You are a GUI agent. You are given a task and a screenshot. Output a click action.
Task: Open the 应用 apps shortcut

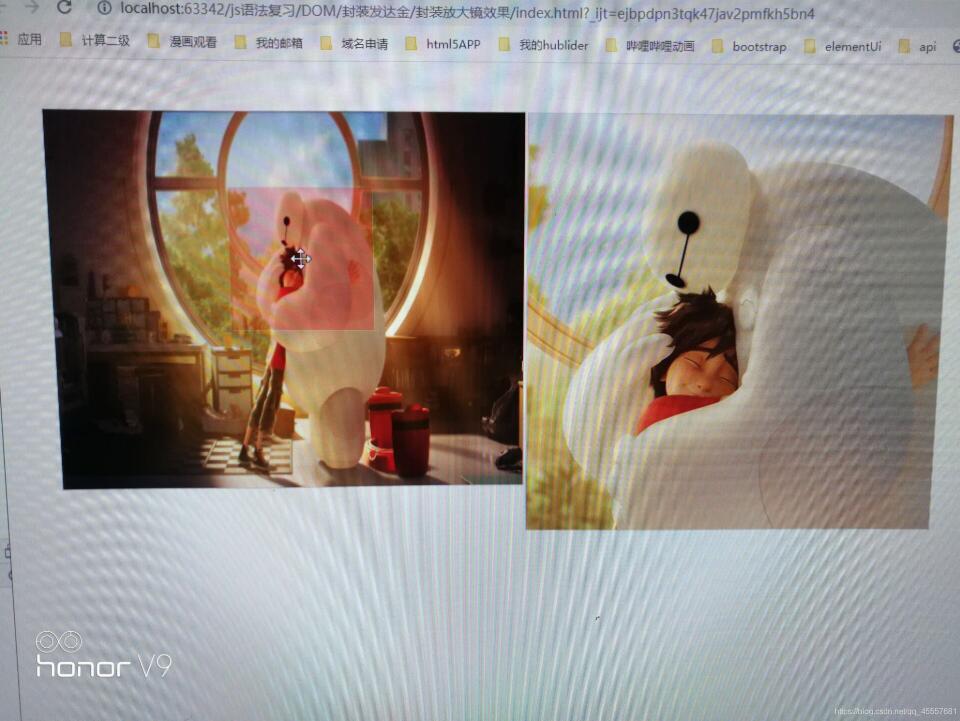tap(21, 39)
